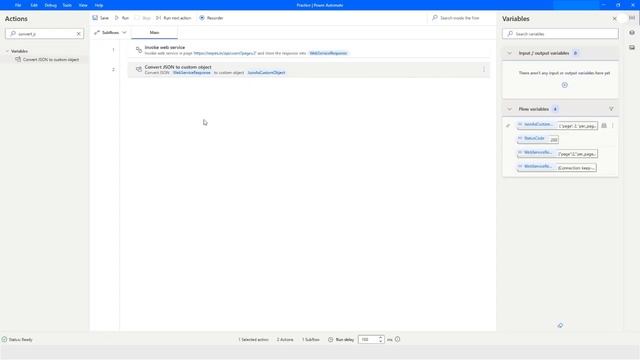Open the Tools menu
Image resolution: width=640 pixels, height=360 pixels.
point(67,5)
